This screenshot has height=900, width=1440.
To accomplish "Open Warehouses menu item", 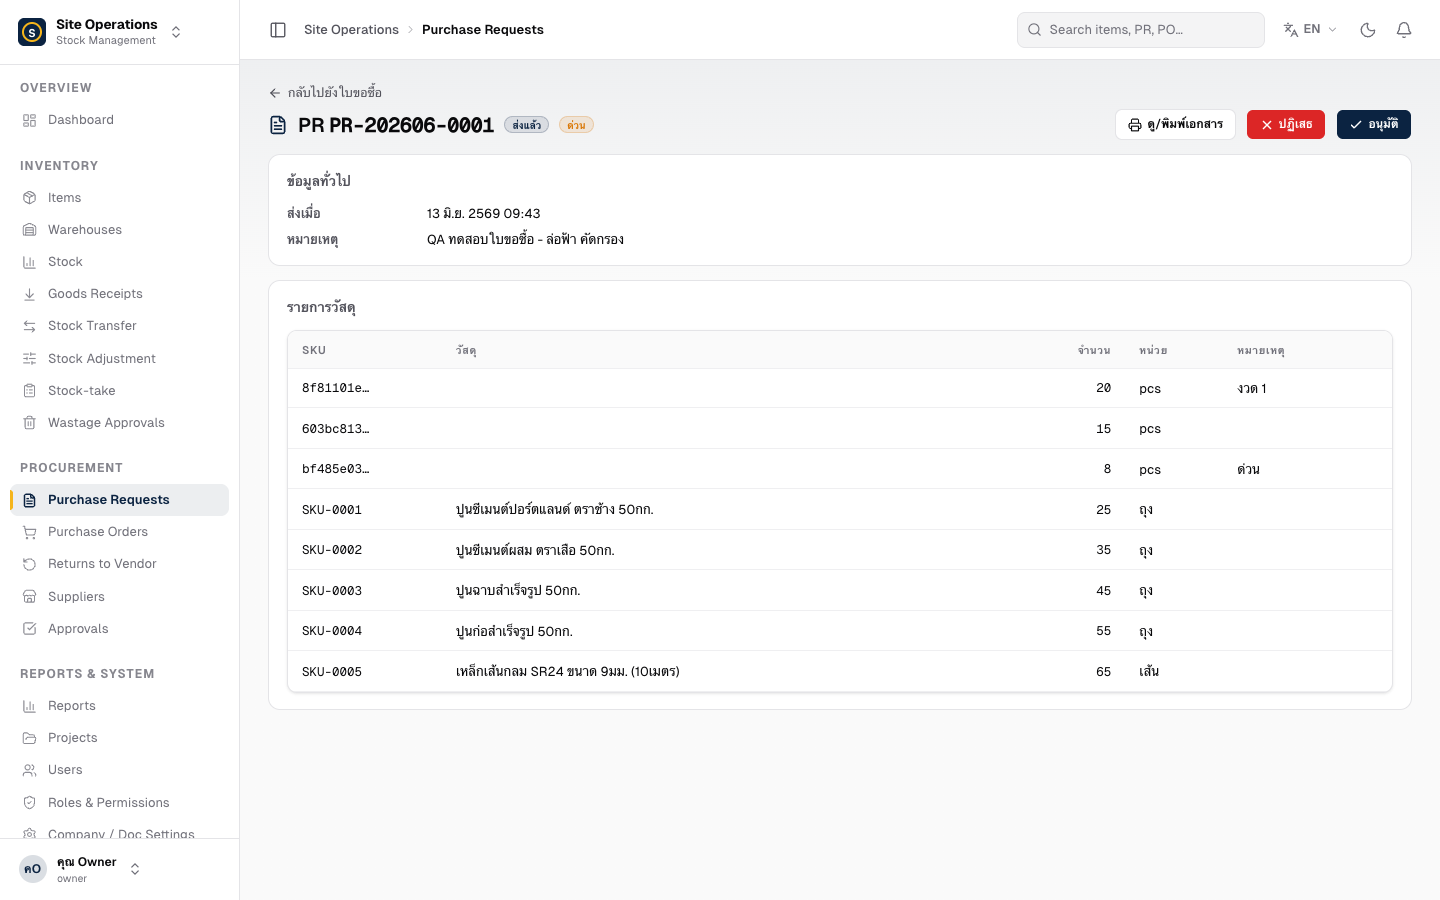I will [120, 230].
